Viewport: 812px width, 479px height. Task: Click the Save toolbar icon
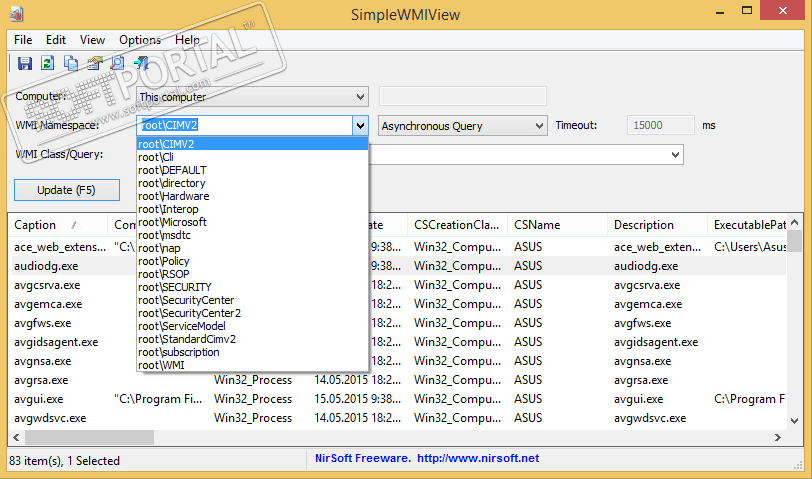point(25,63)
